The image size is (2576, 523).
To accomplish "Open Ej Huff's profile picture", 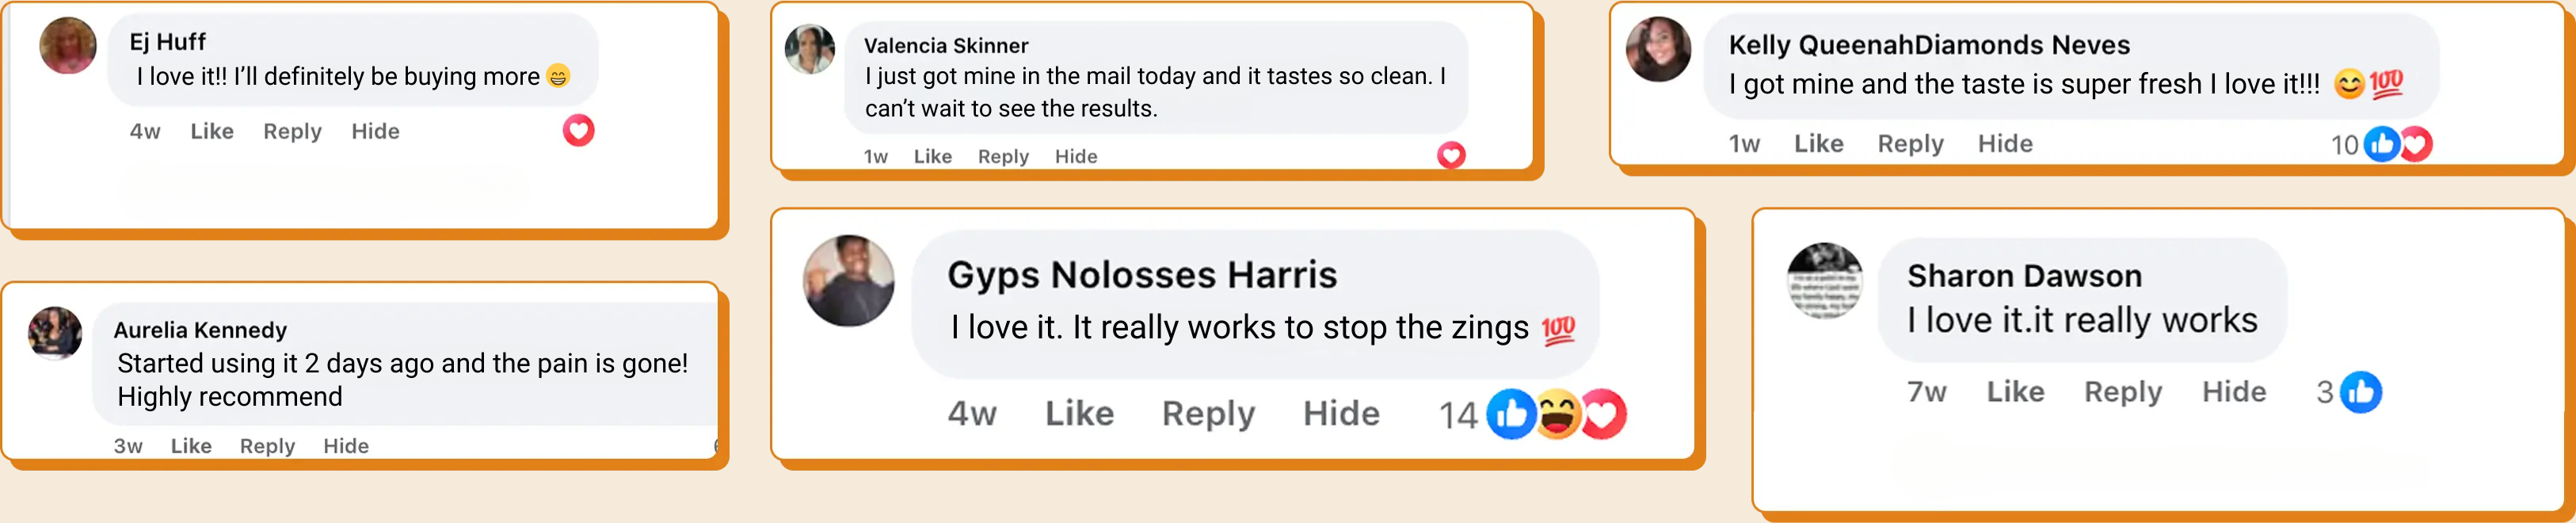I will [x=68, y=45].
